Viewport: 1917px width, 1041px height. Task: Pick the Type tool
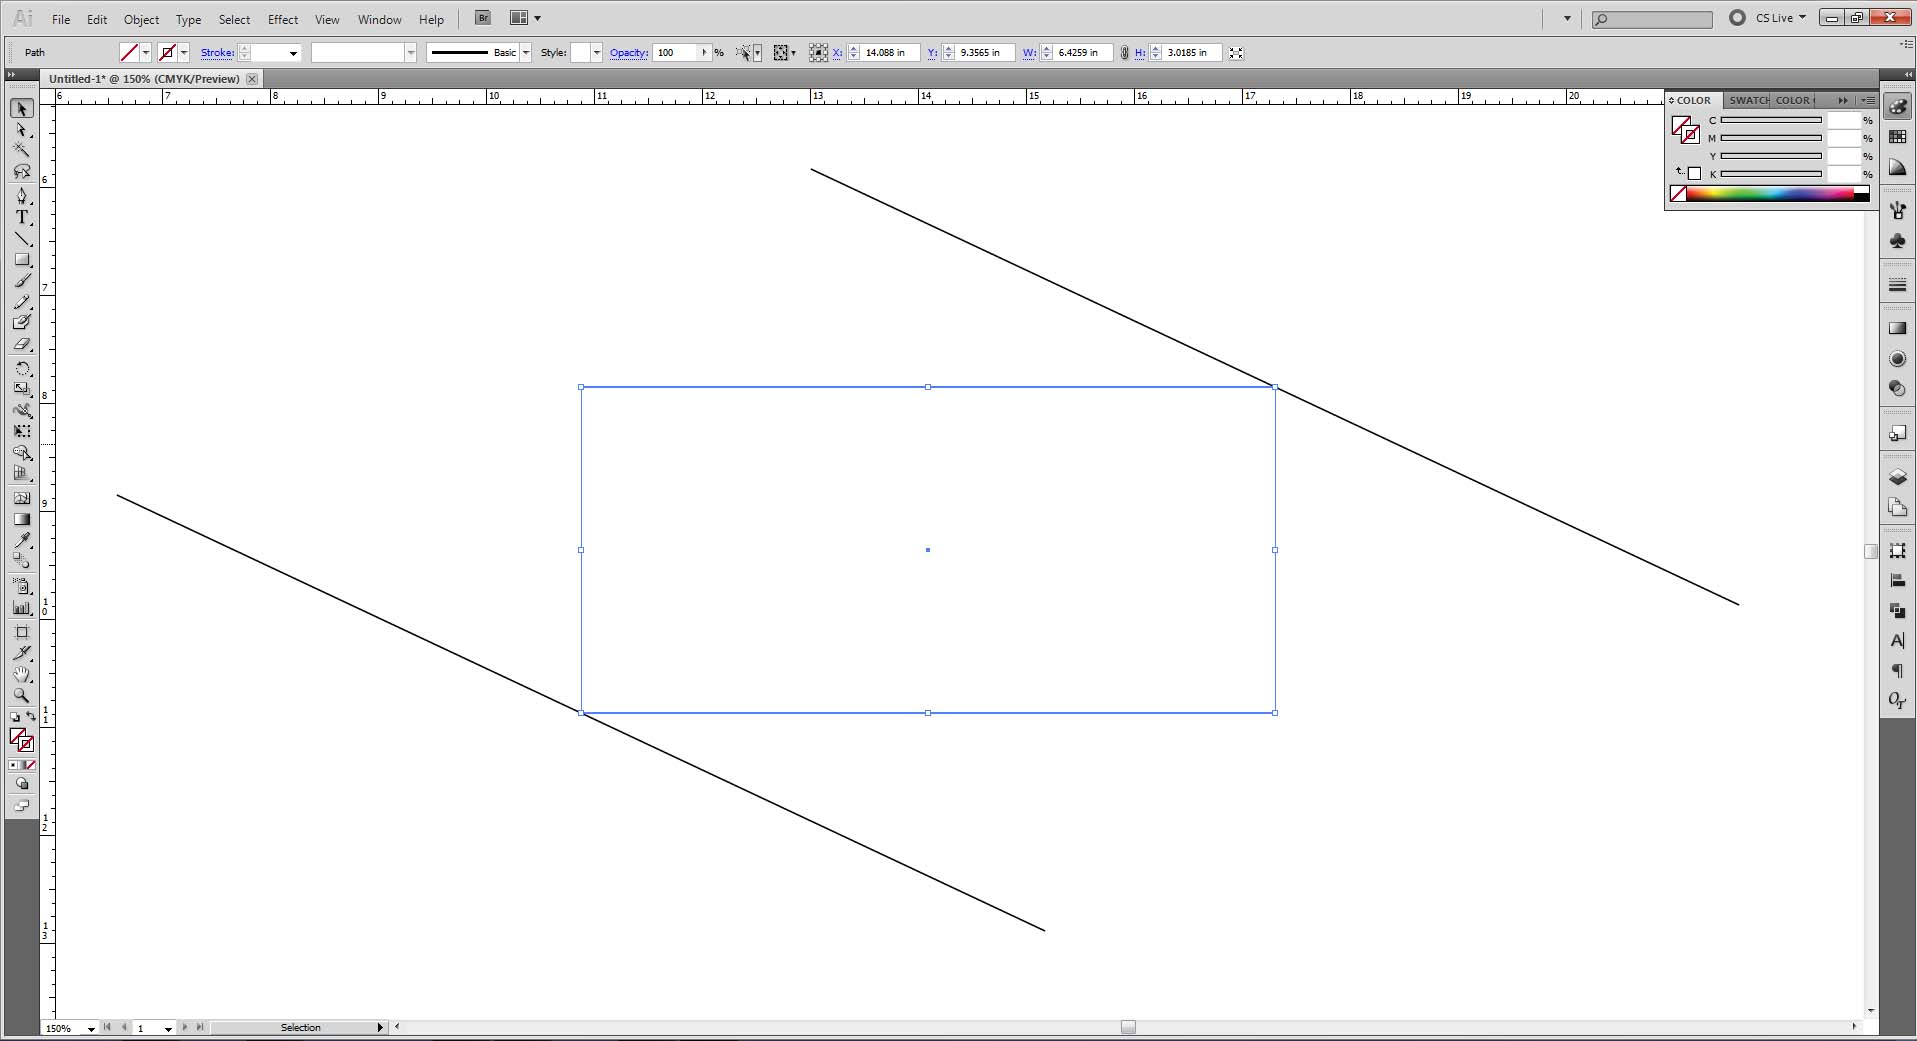(22, 217)
